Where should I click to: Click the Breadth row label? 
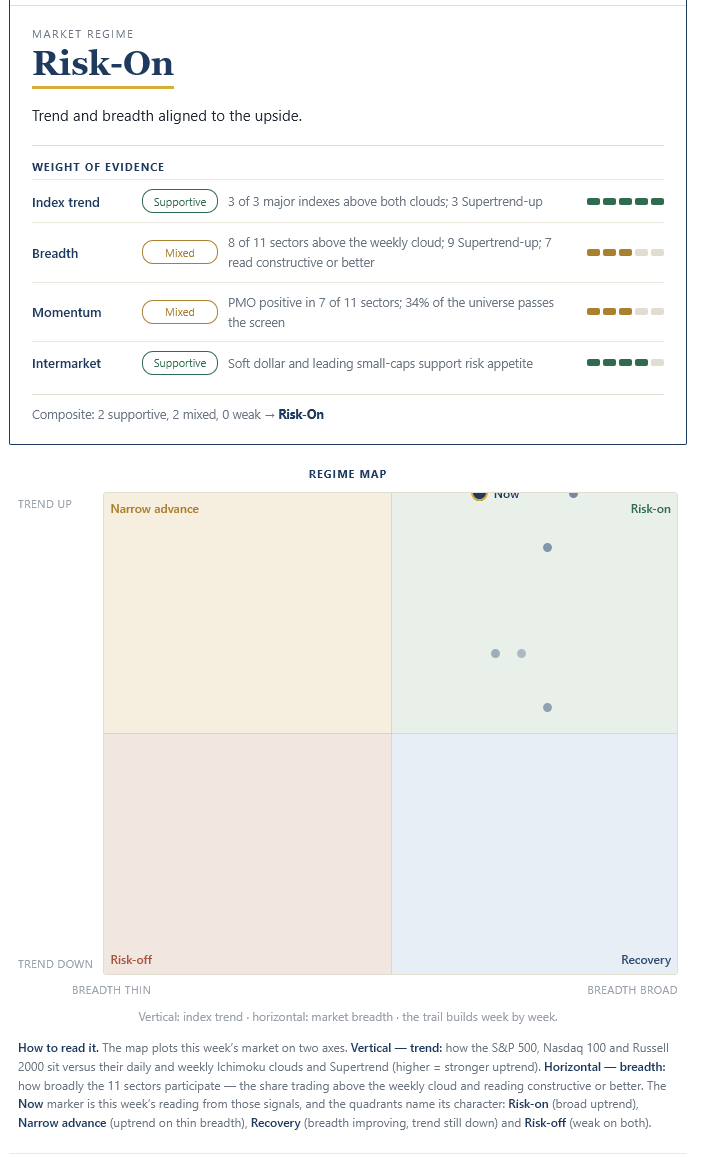tap(55, 253)
